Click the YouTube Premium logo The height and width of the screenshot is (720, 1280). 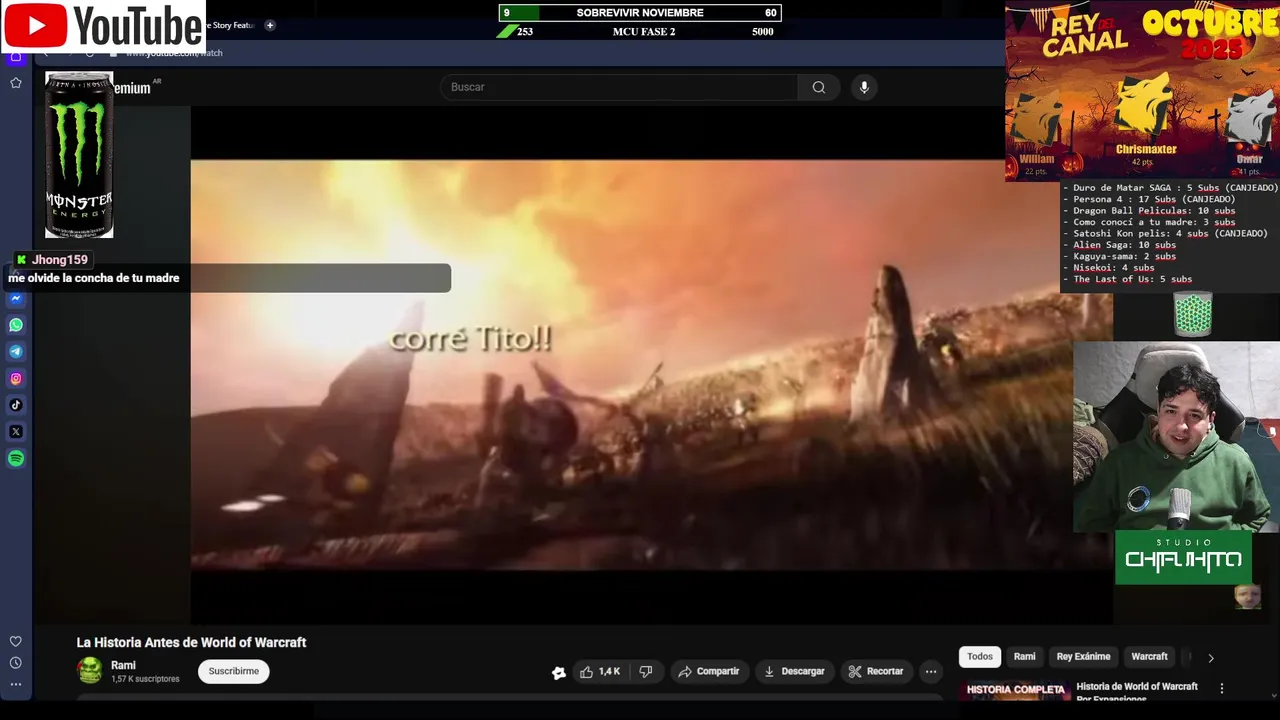tap(132, 88)
